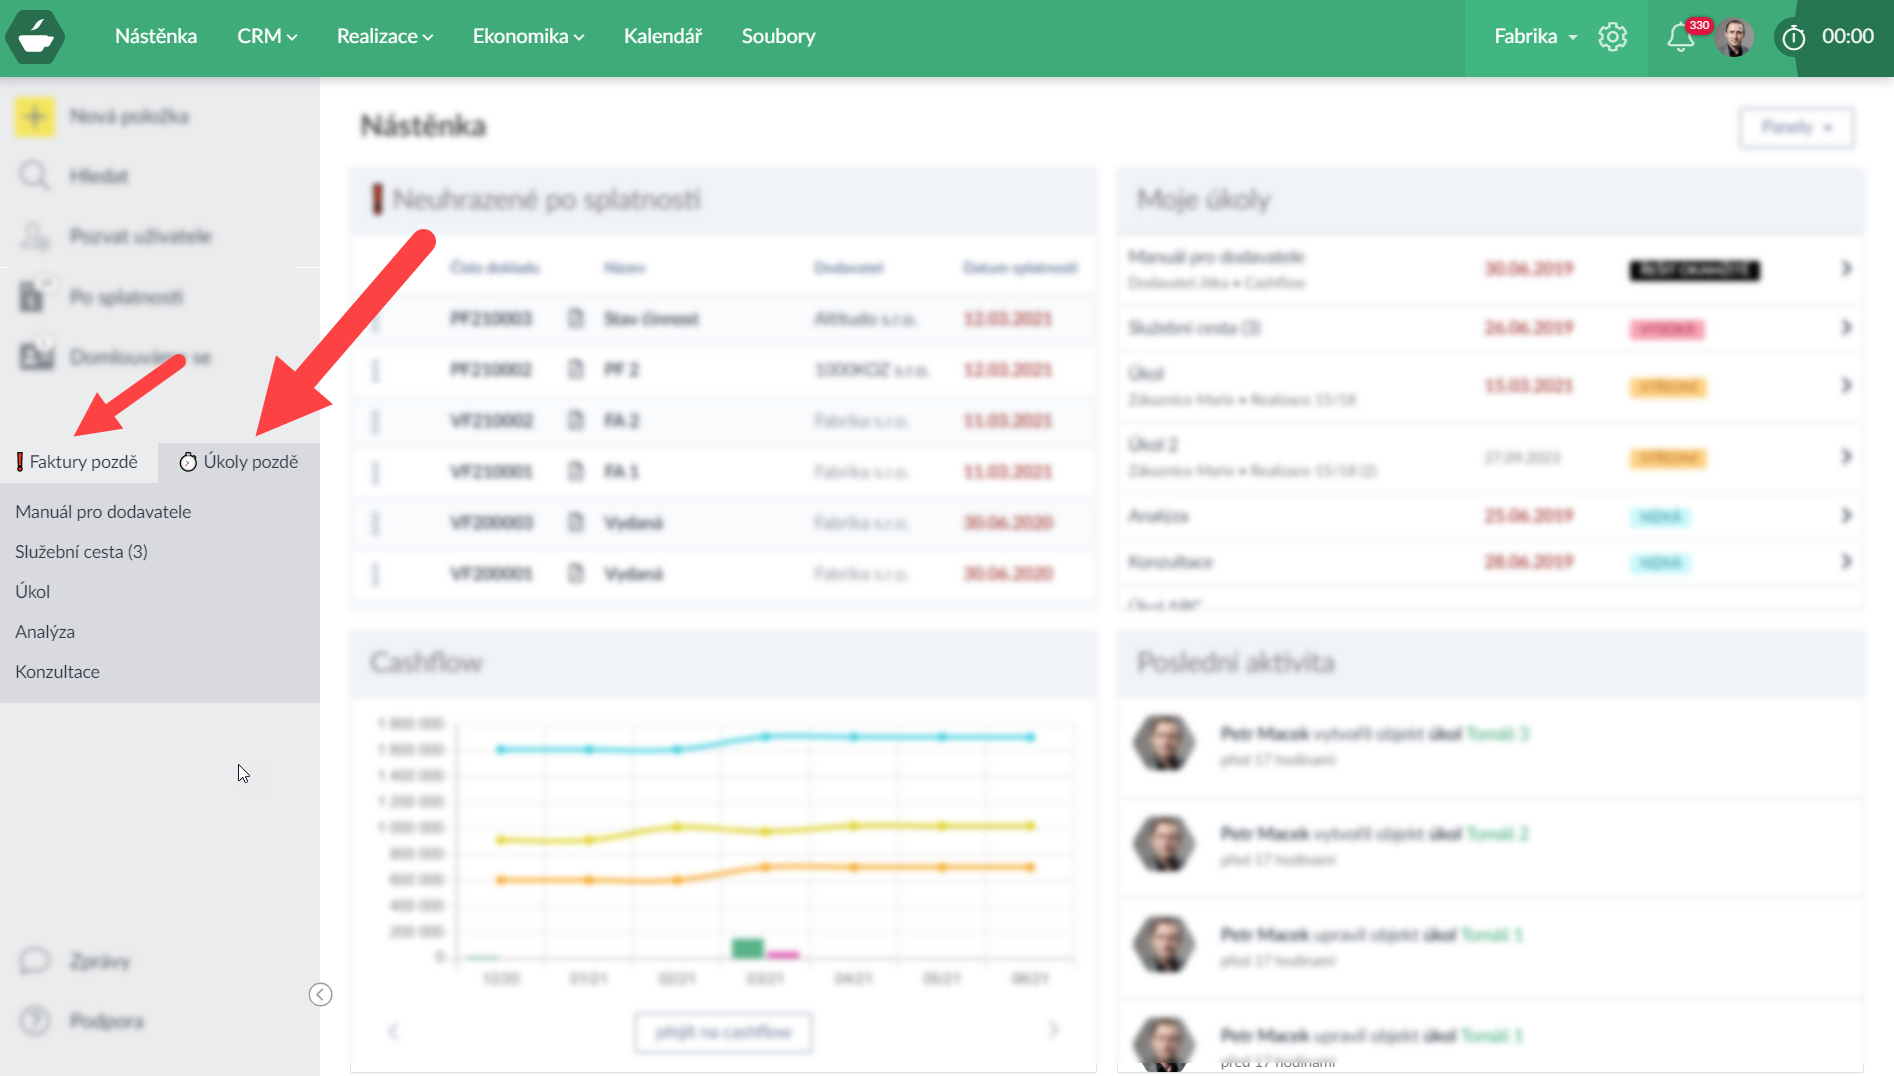Collapse the left sidebar with arrow circle
This screenshot has width=1894, height=1076.
[x=320, y=994]
